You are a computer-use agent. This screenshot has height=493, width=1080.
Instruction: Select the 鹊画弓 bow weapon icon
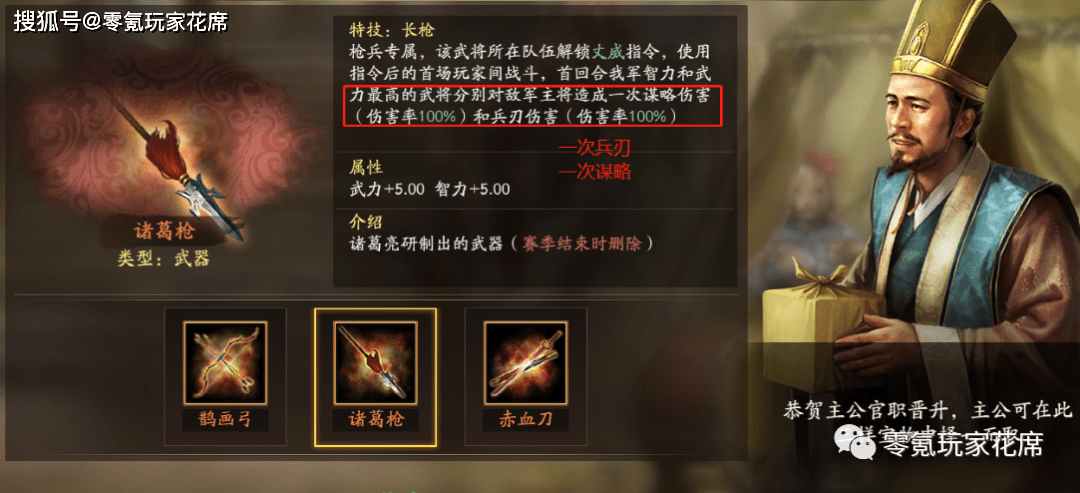coord(225,362)
